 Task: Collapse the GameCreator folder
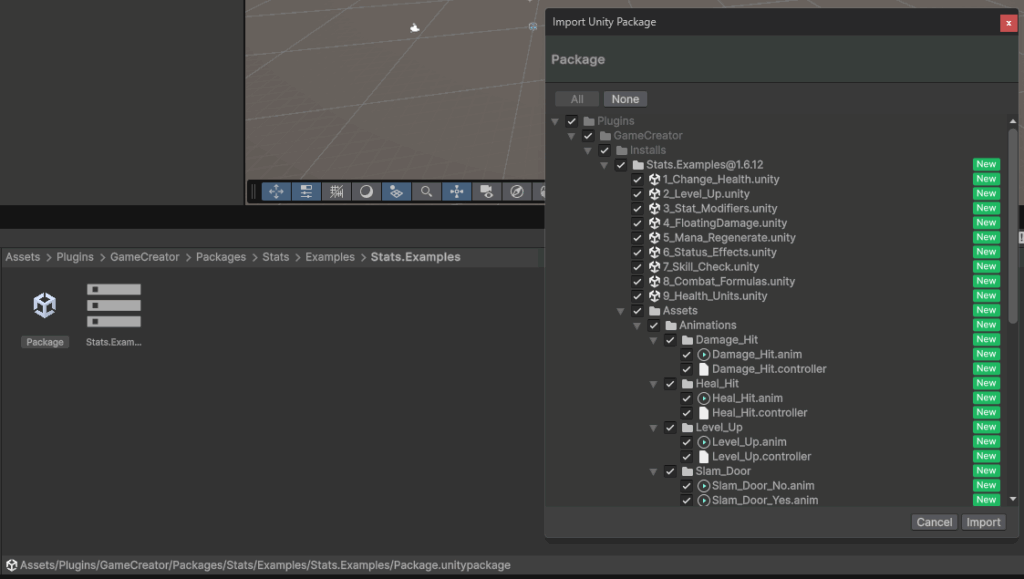571,136
